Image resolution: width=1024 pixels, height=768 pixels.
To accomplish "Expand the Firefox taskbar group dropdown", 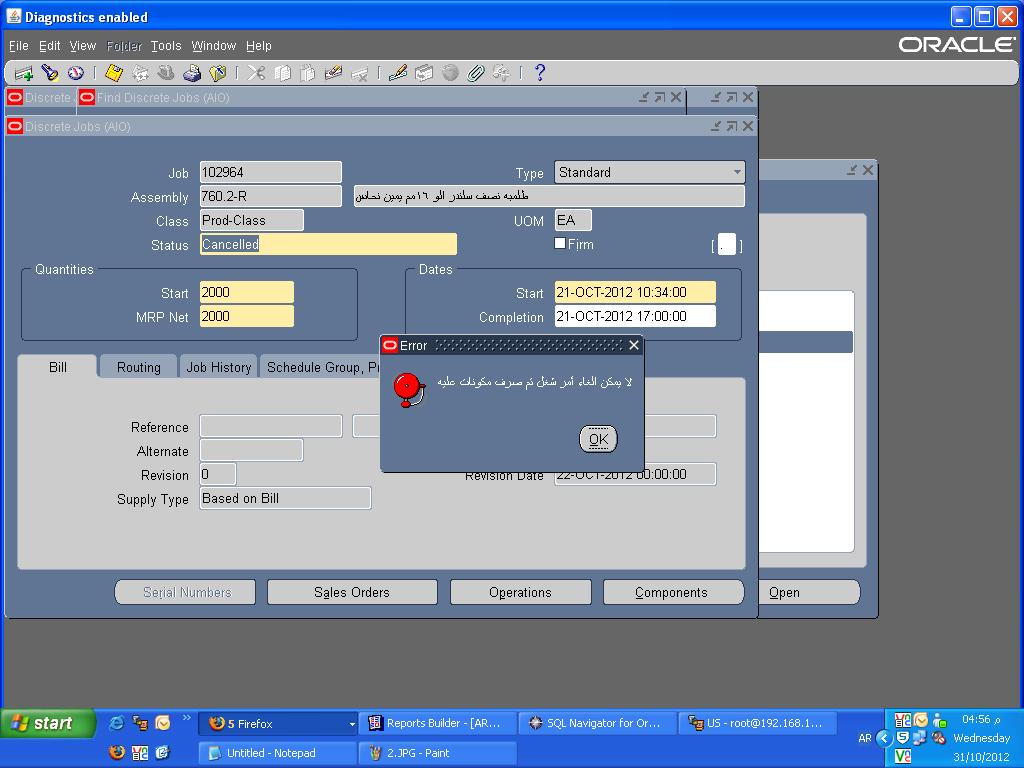I will (351, 723).
